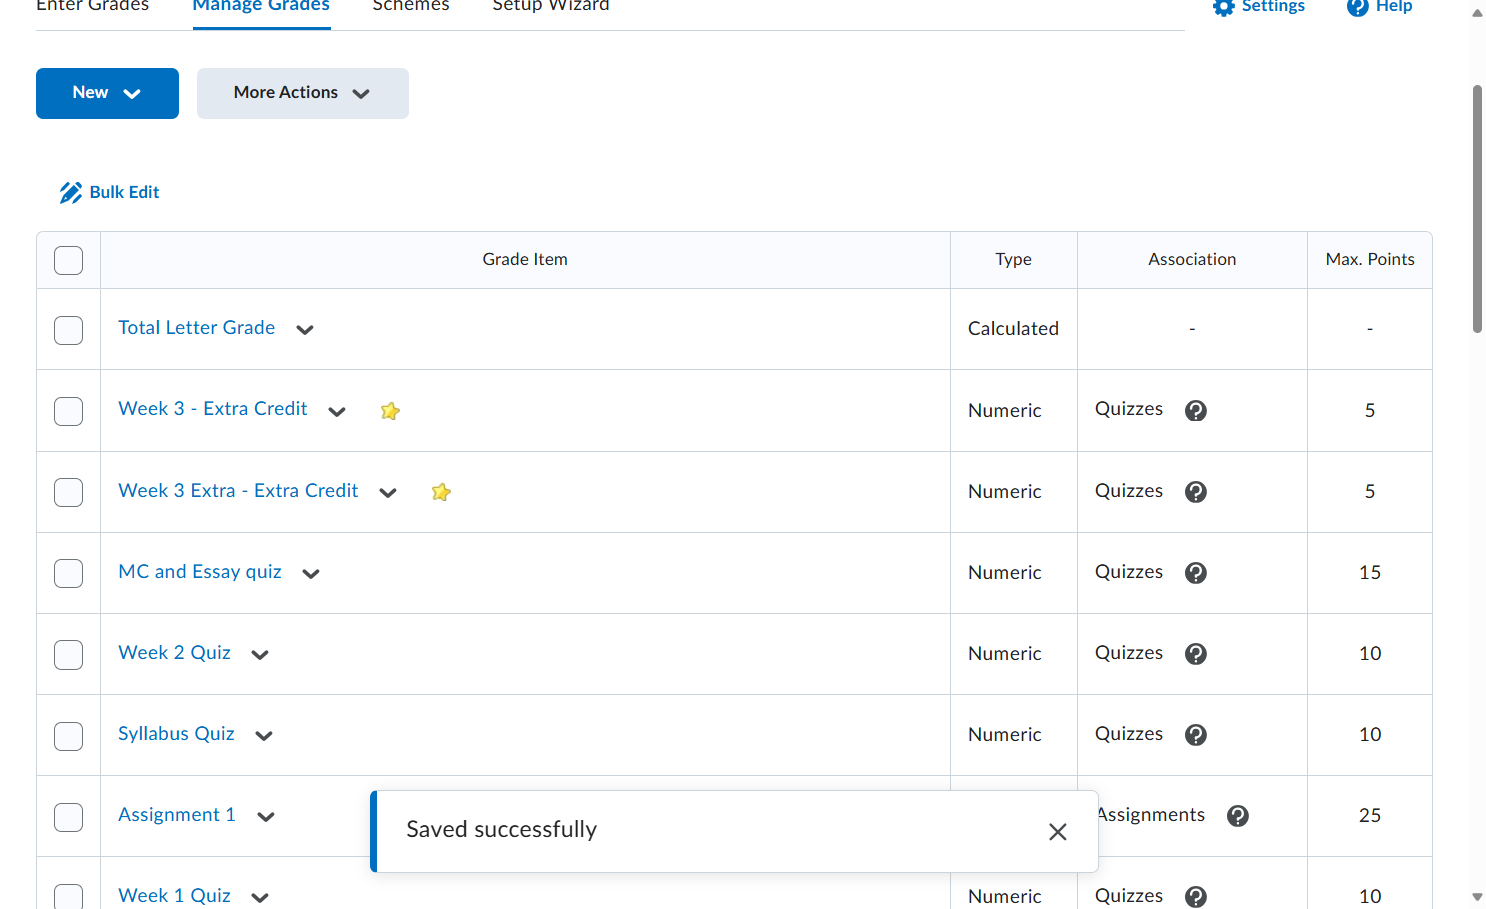The width and height of the screenshot is (1486, 909).
Task: Check the Week 3 - Extra Credit row checkbox
Action: [x=68, y=411]
